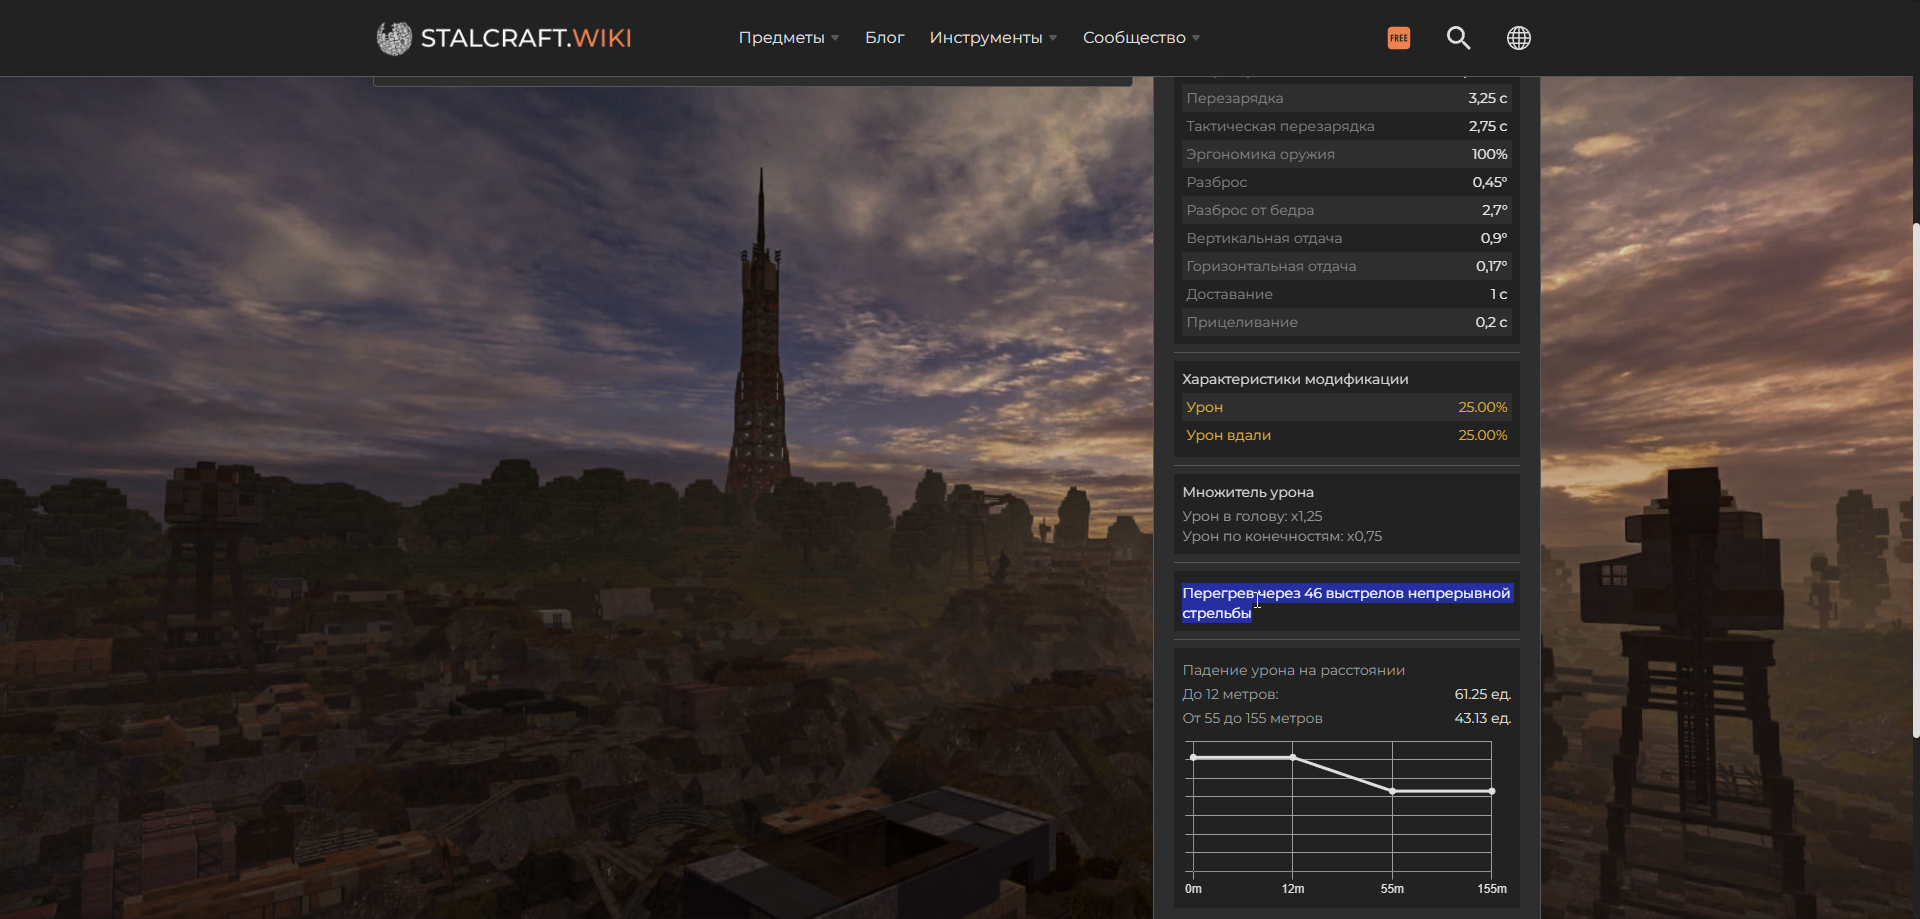Image resolution: width=1920 pixels, height=919 pixels.
Task: Select the Горизонтальная отдача label
Action: (x=1271, y=266)
